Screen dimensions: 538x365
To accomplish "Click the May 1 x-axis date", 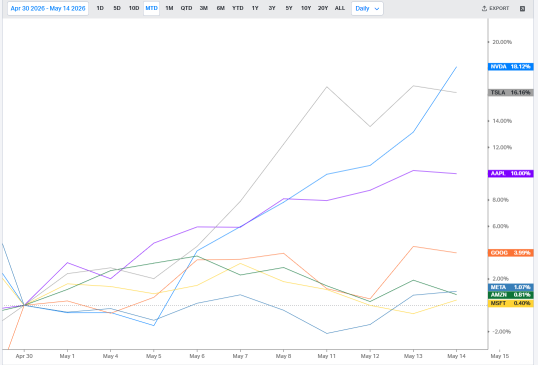I will [x=67, y=356].
